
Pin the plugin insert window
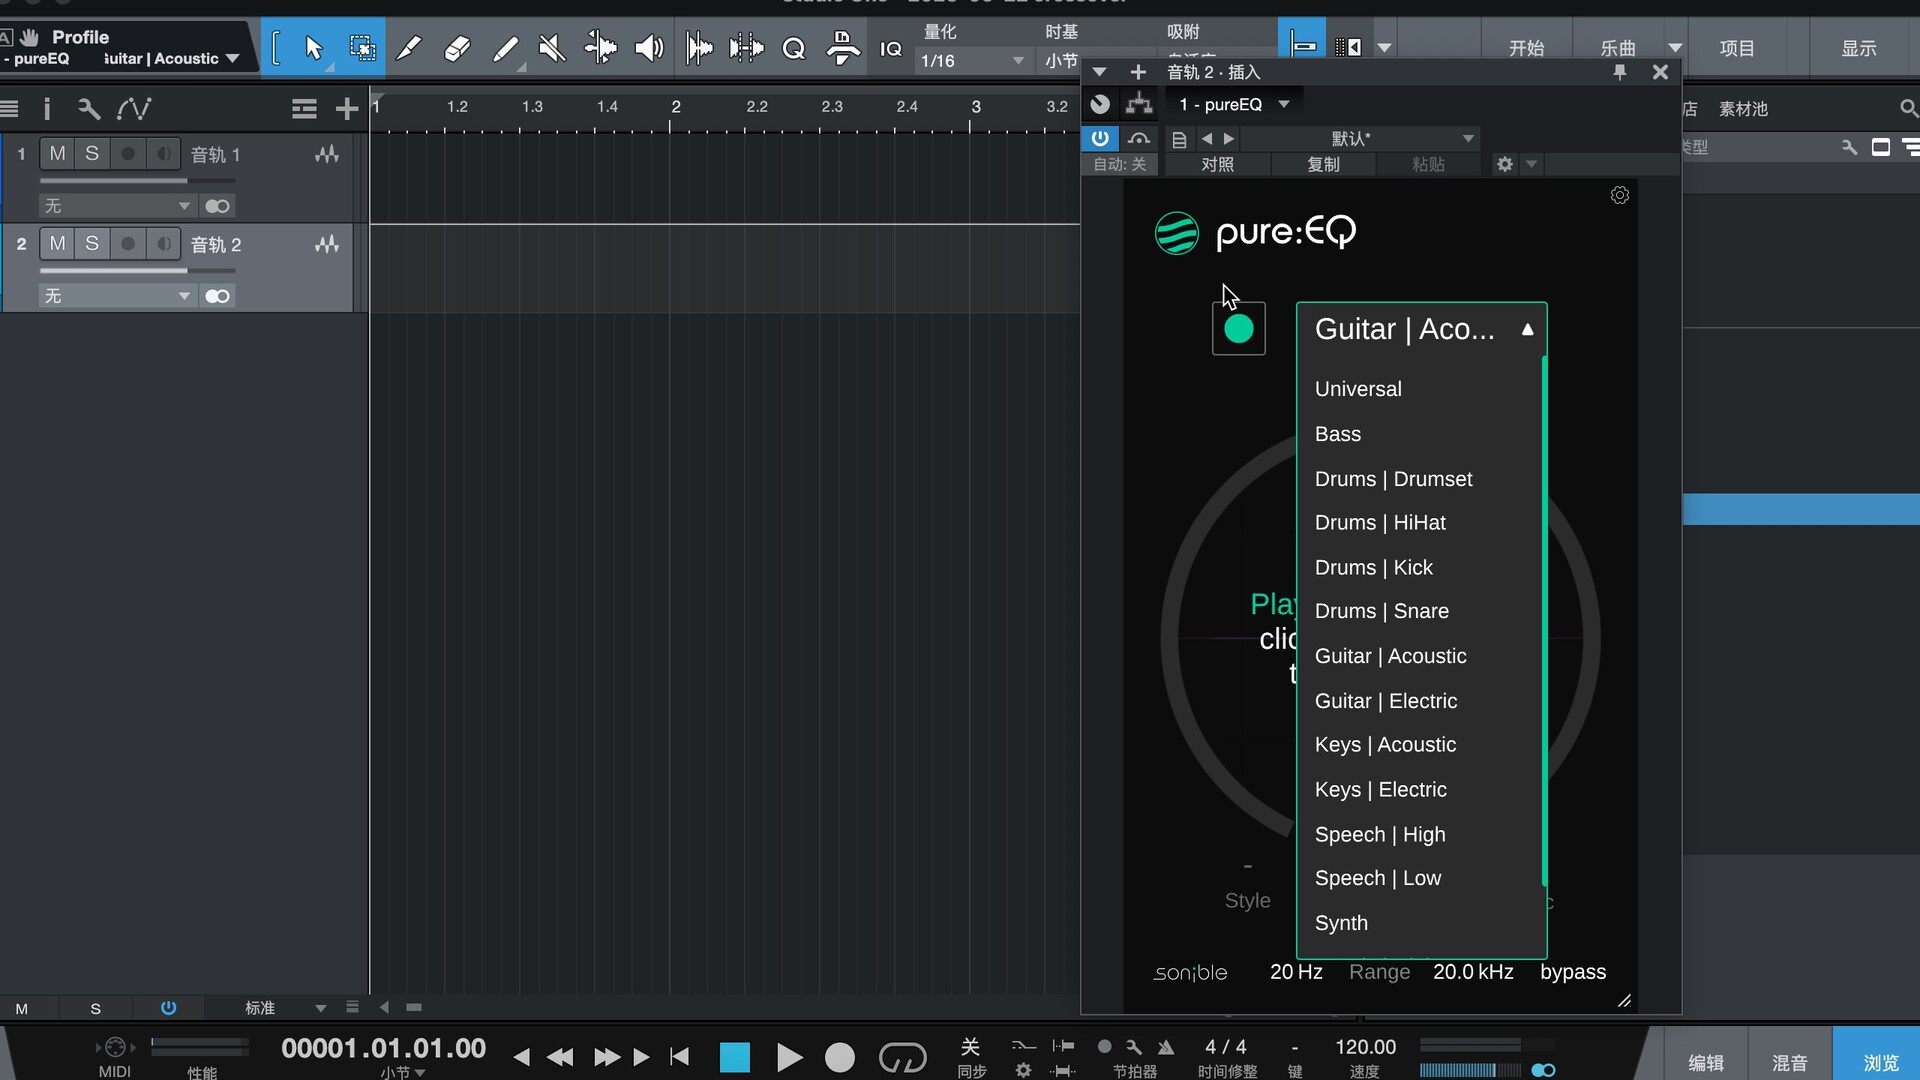tap(1619, 72)
